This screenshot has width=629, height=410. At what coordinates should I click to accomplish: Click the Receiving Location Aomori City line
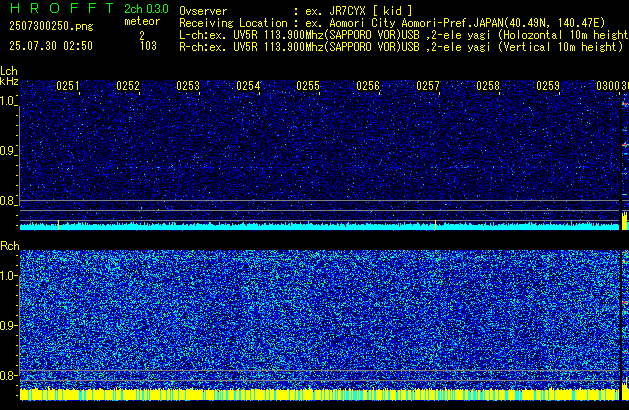(392, 23)
